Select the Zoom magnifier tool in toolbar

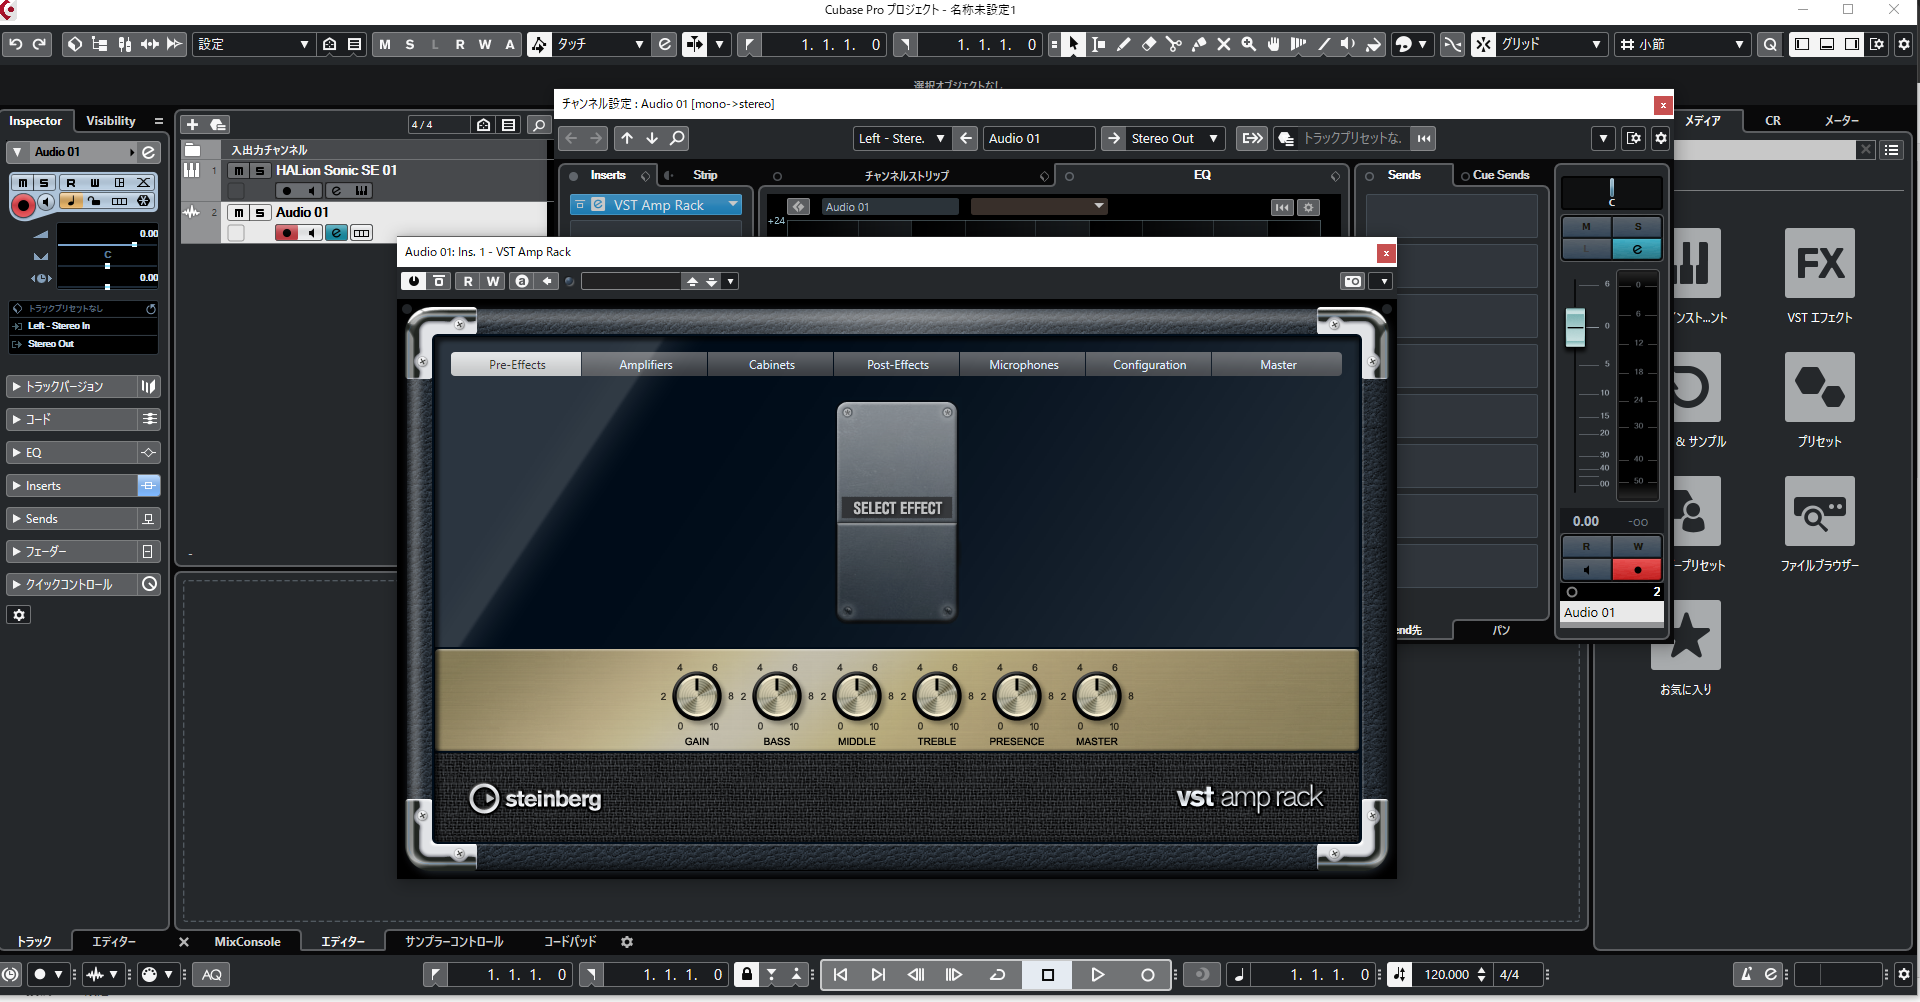point(1248,44)
